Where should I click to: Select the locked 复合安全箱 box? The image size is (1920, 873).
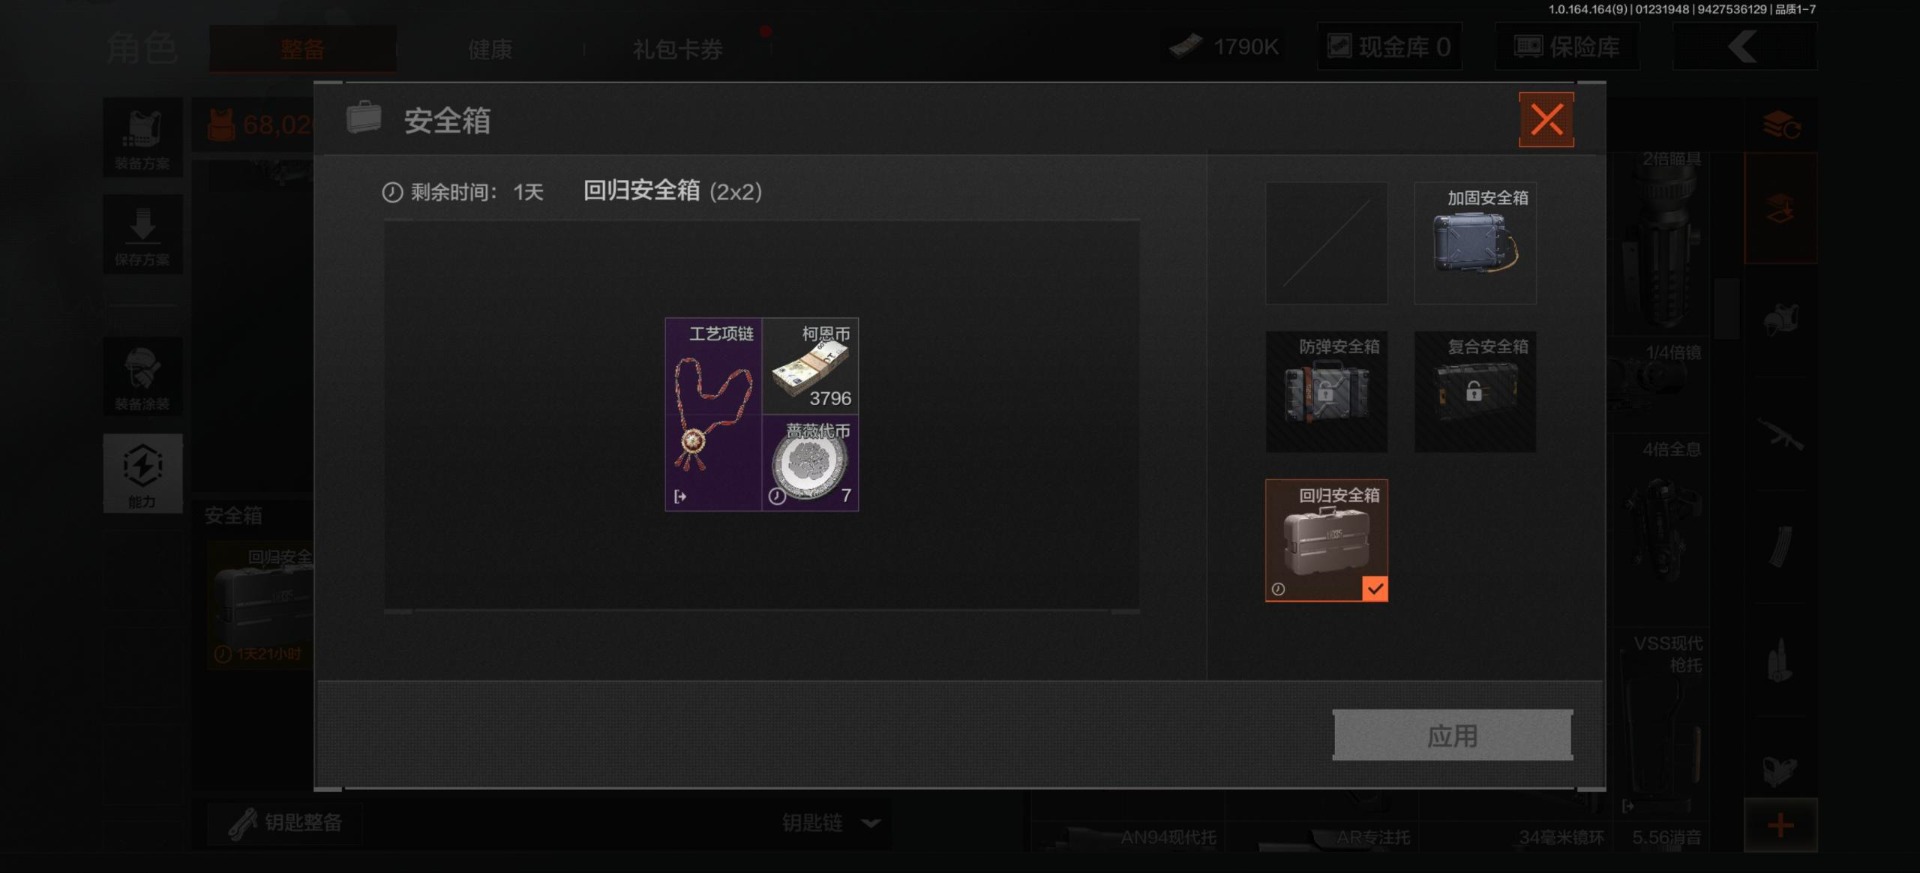click(x=1475, y=392)
